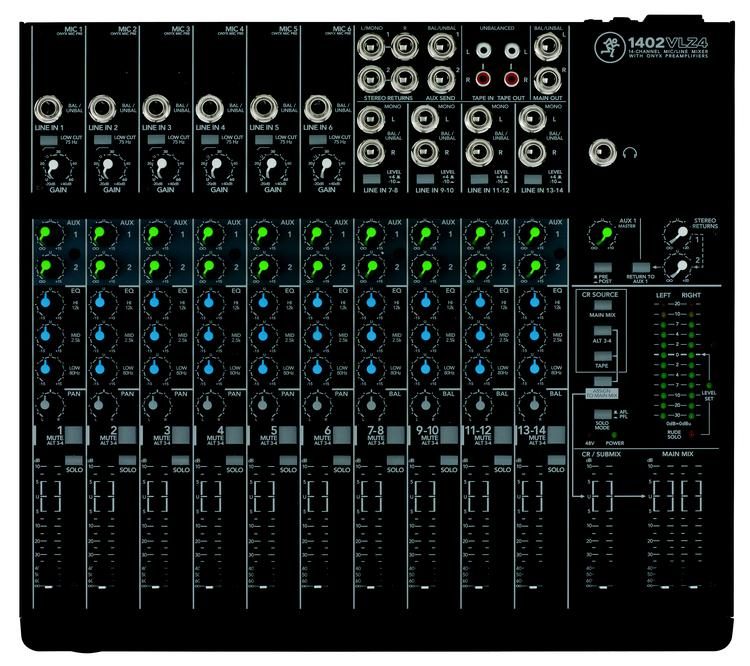Click the channel 1 fader cap
The height and width of the screenshot is (666, 750).
coord(48,587)
